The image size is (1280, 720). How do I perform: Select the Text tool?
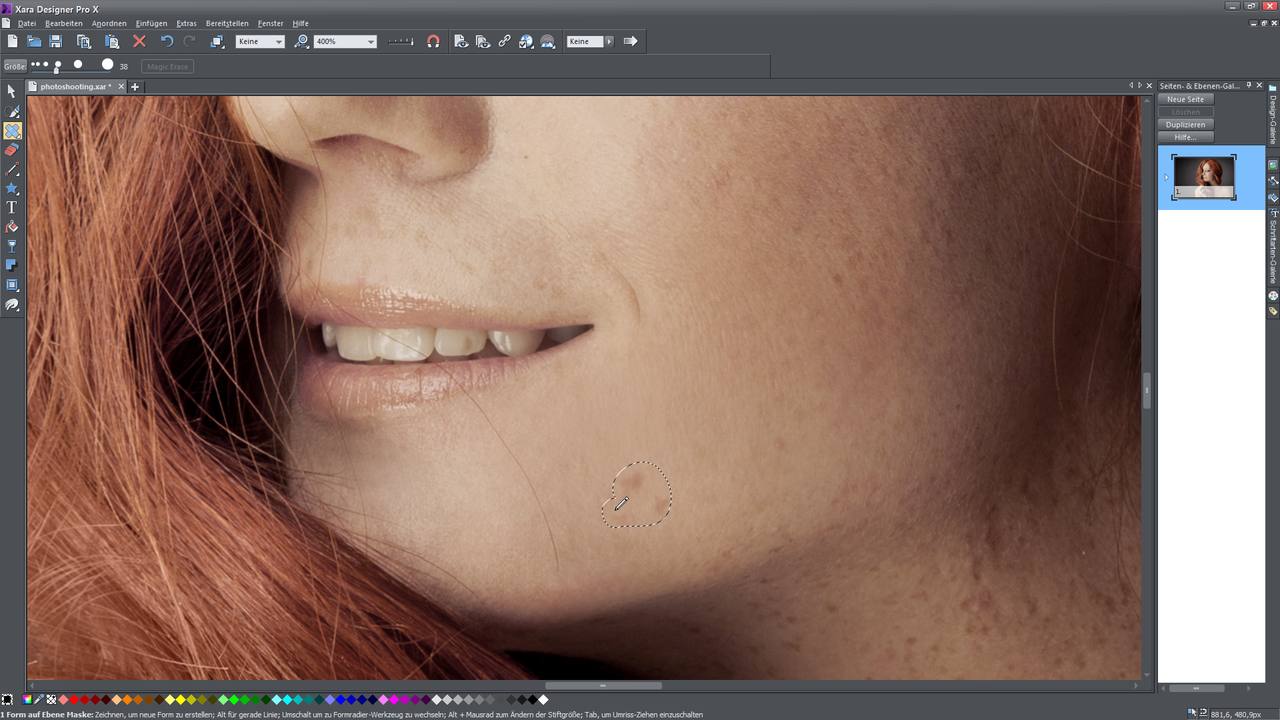click(12, 207)
